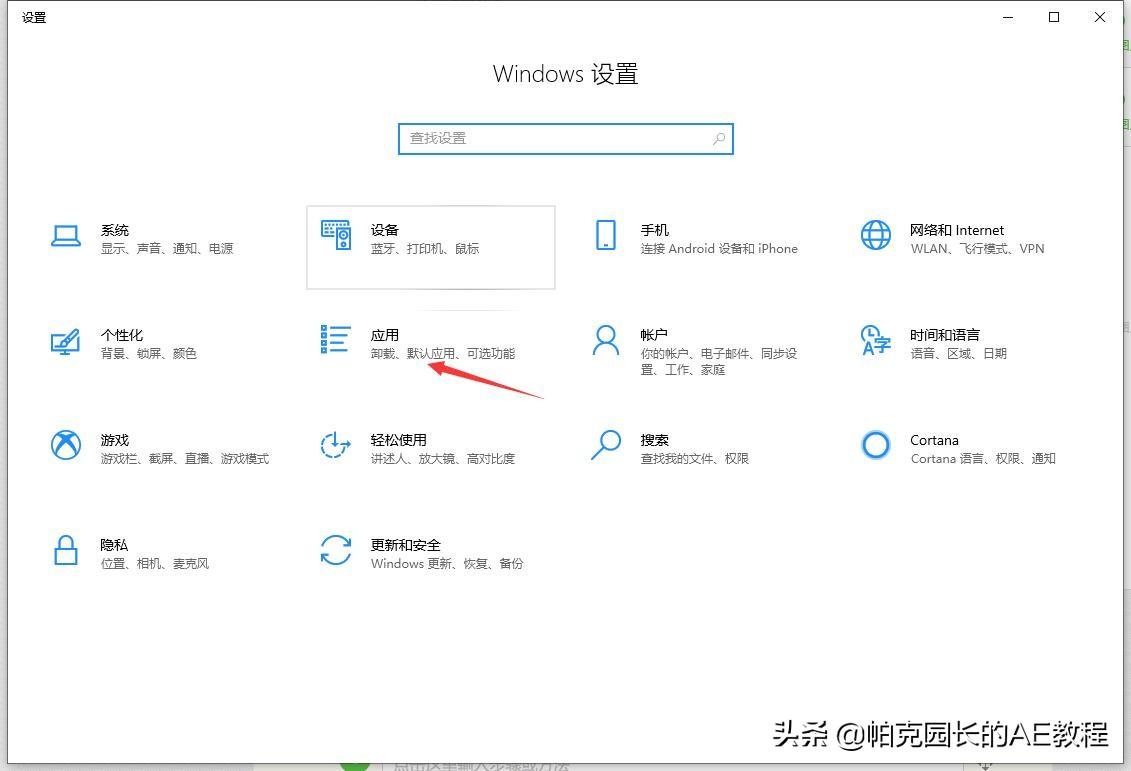Click description WLAN、飞行模式、VPN
Screen dimensions: 1131x771
point(977,249)
